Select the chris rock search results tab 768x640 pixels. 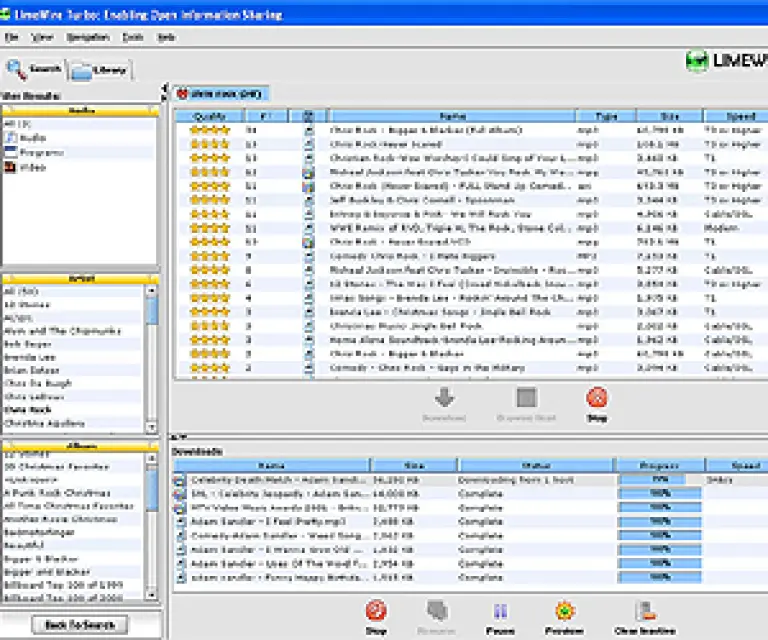pyautogui.click(x=221, y=94)
